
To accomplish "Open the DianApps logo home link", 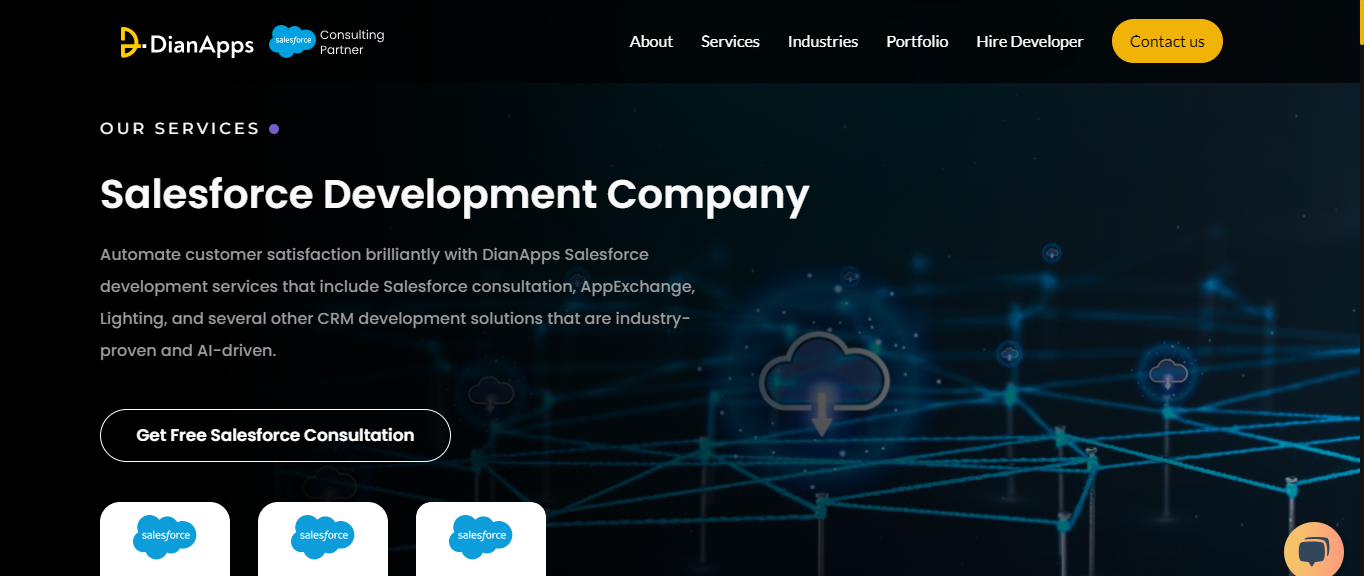I will click(187, 42).
